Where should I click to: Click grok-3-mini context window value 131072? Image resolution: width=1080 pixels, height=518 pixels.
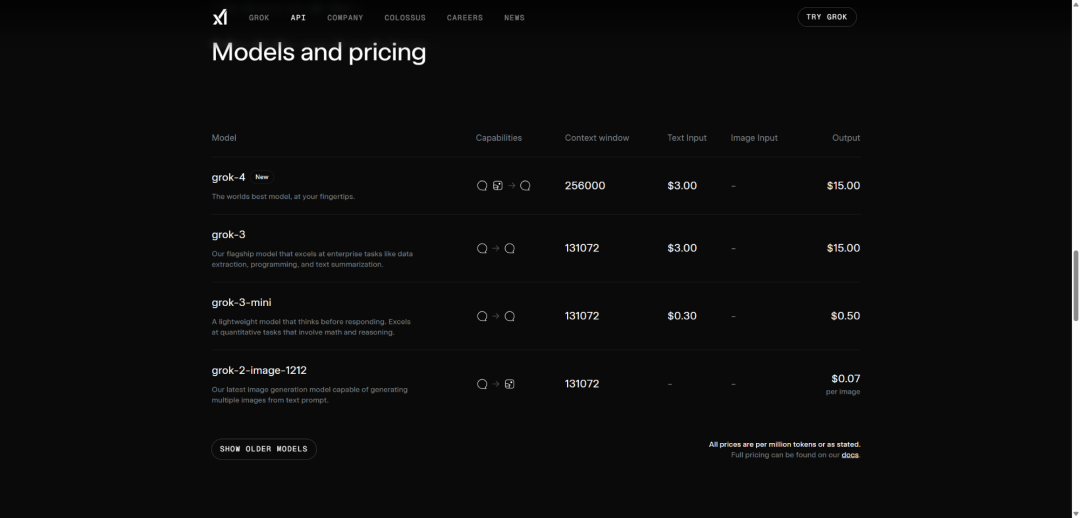pyautogui.click(x=582, y=316)
